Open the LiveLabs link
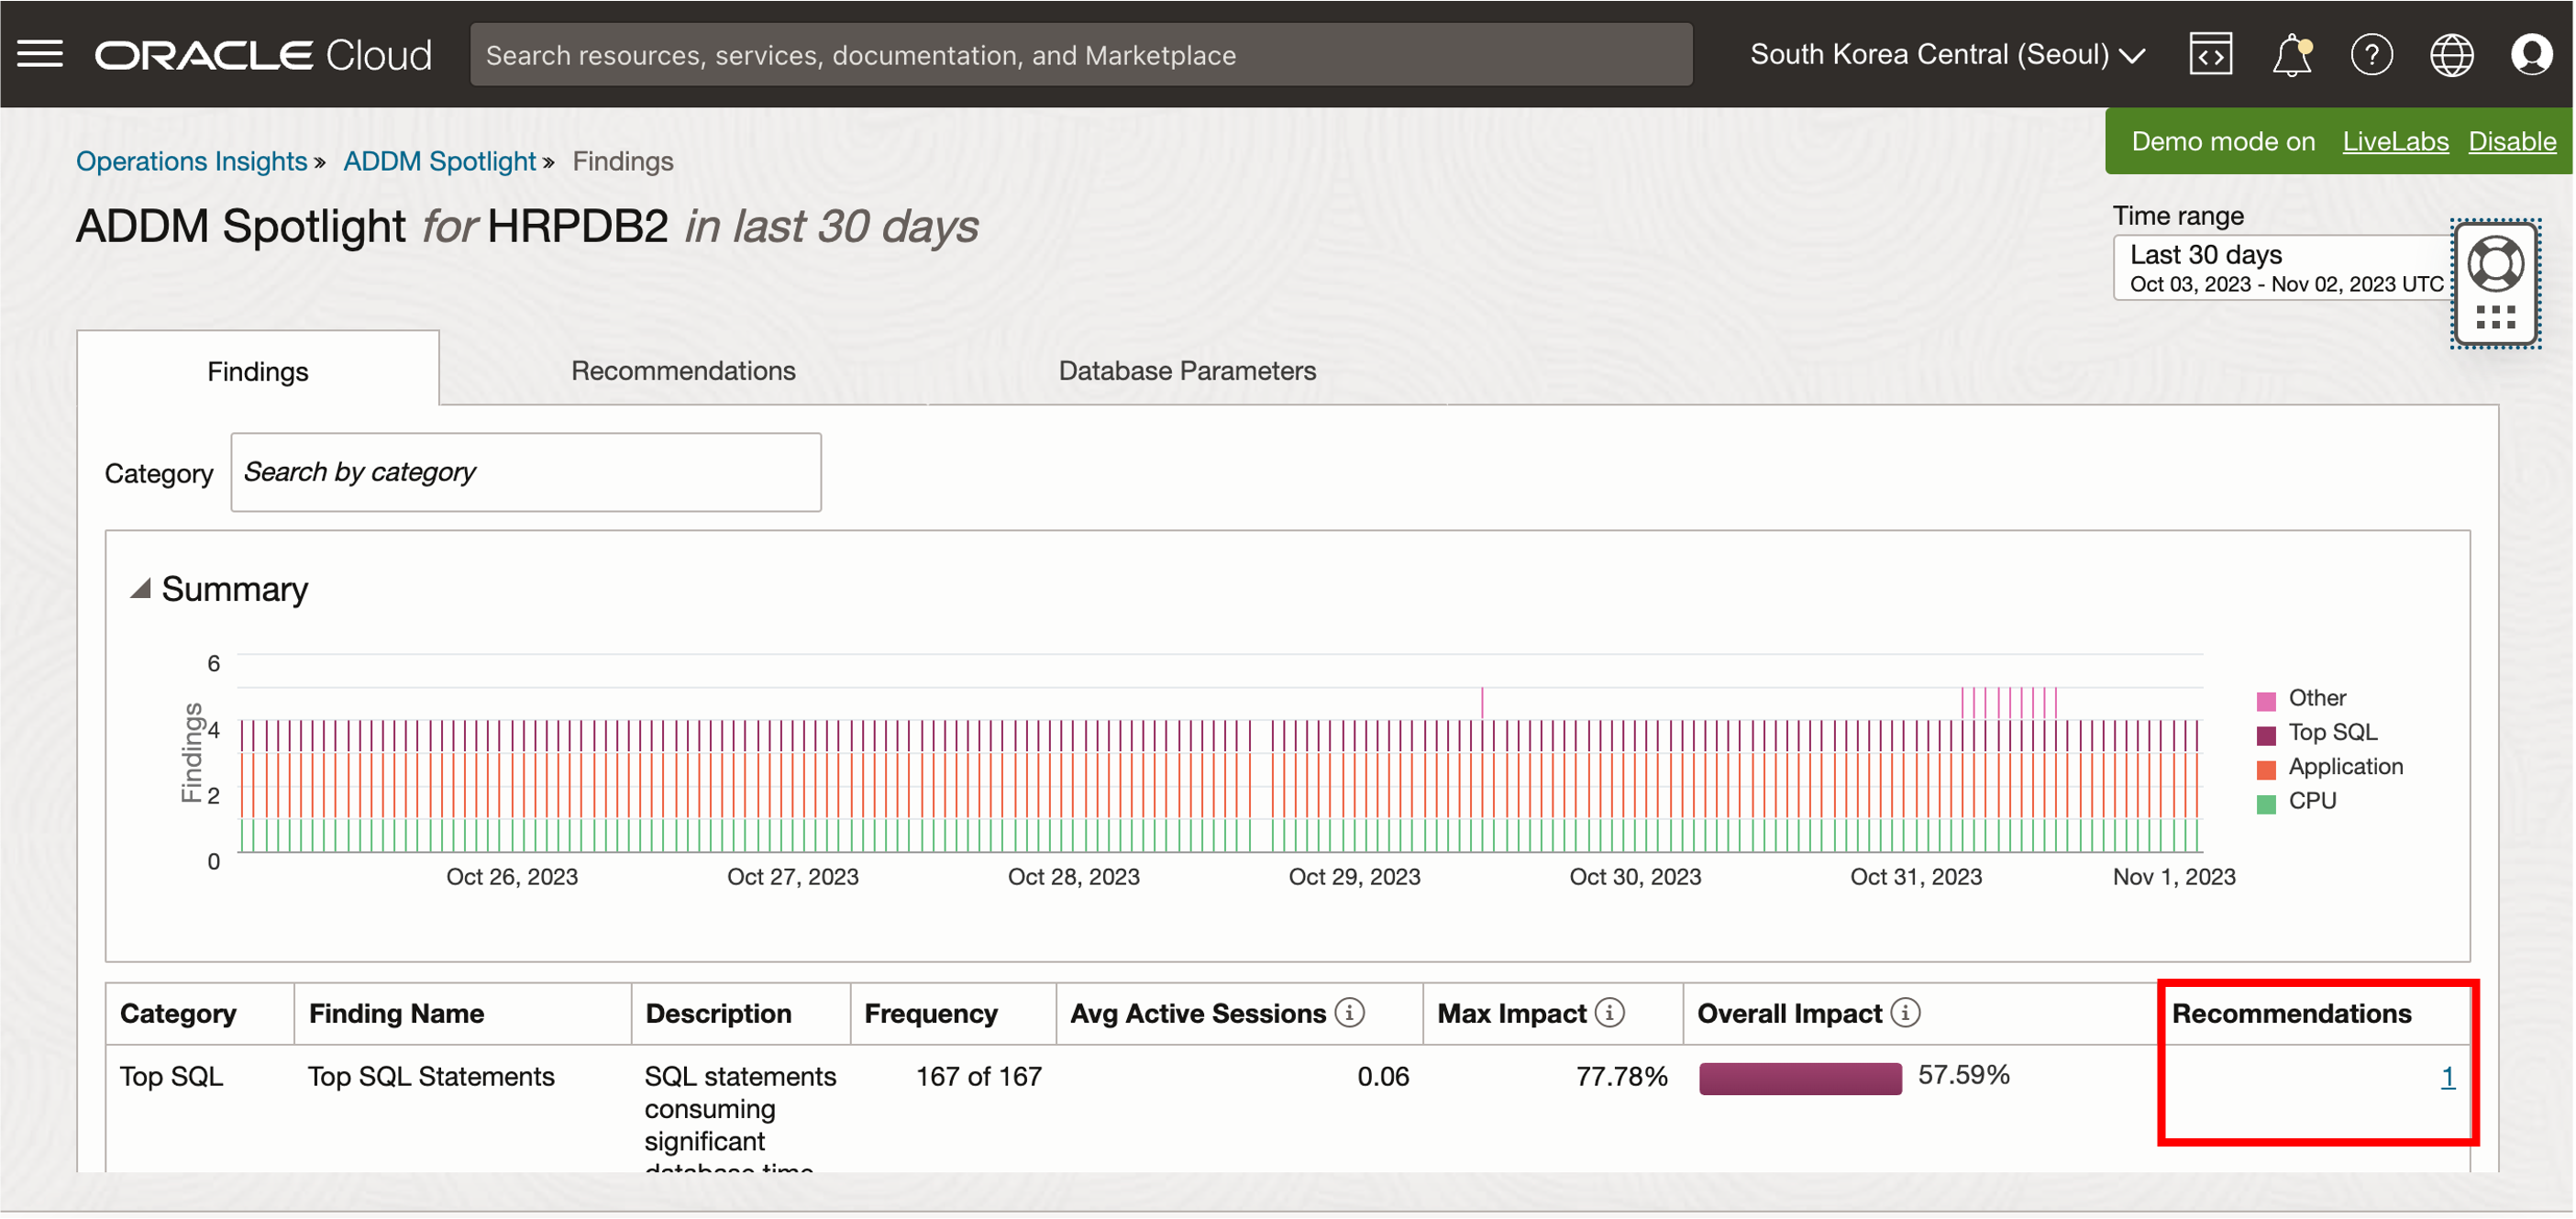 click(2395, 142)
